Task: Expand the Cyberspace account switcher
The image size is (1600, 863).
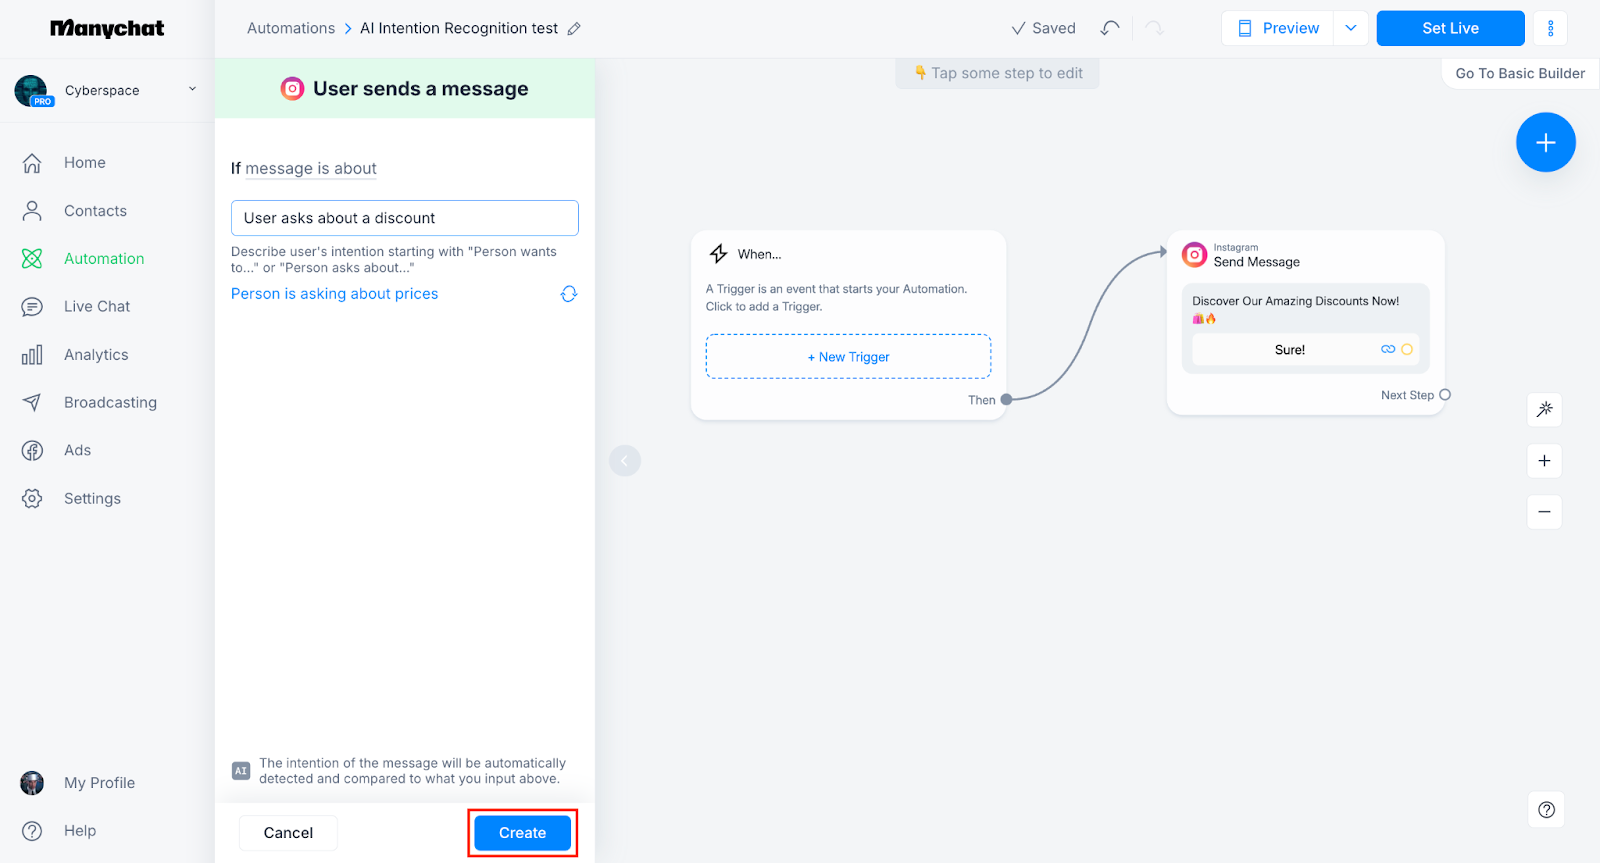Action: coord(192,90)
